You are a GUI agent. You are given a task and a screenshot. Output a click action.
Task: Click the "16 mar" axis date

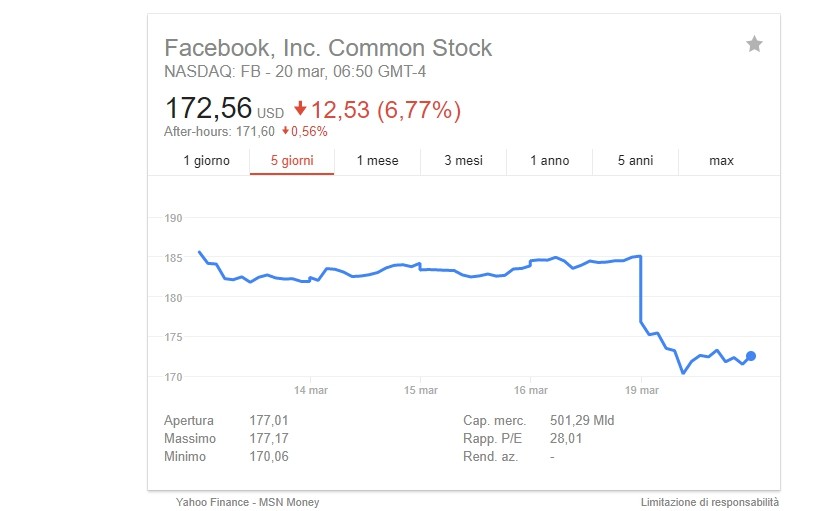(x=531, y=390)
